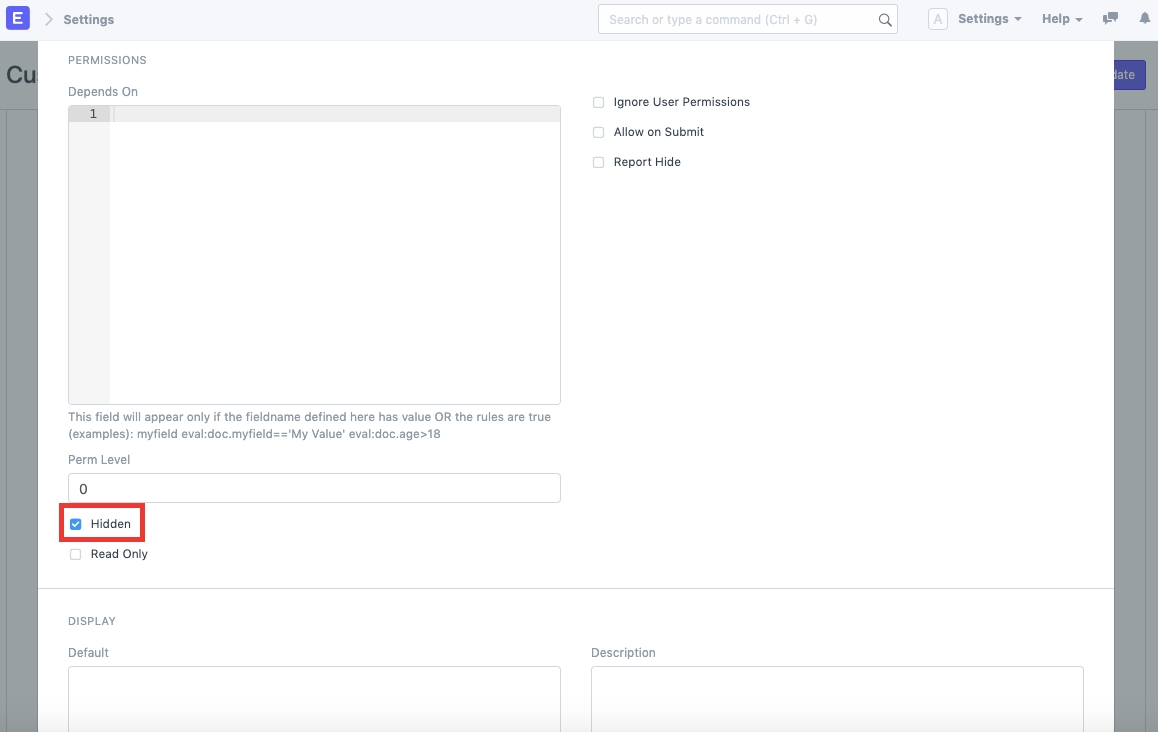Click into the Default text area

pos(314,698)
